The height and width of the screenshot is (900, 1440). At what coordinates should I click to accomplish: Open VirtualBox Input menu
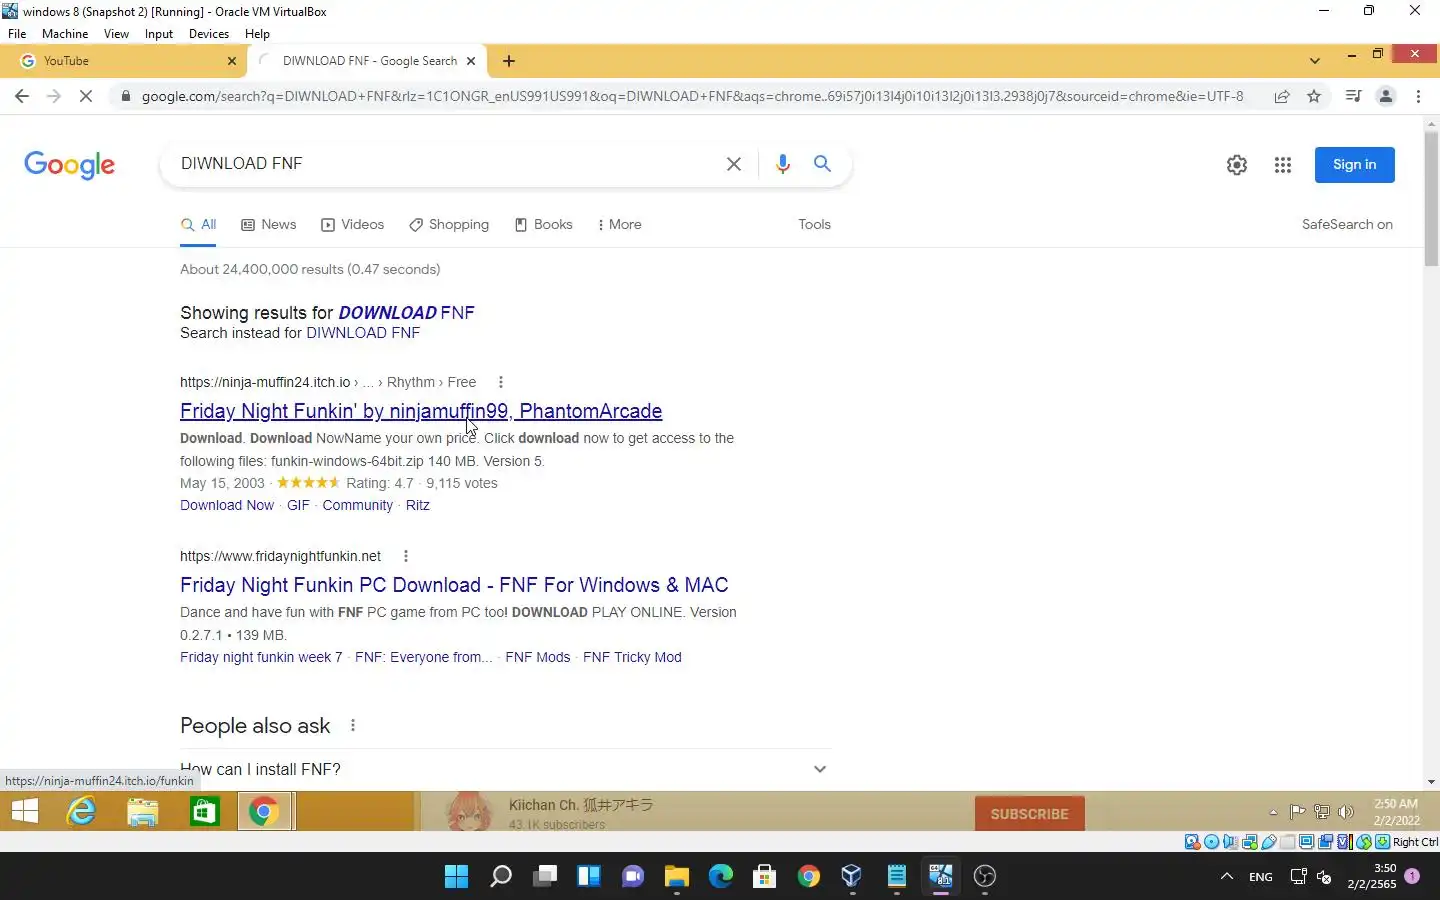click(x=159, y=34)
